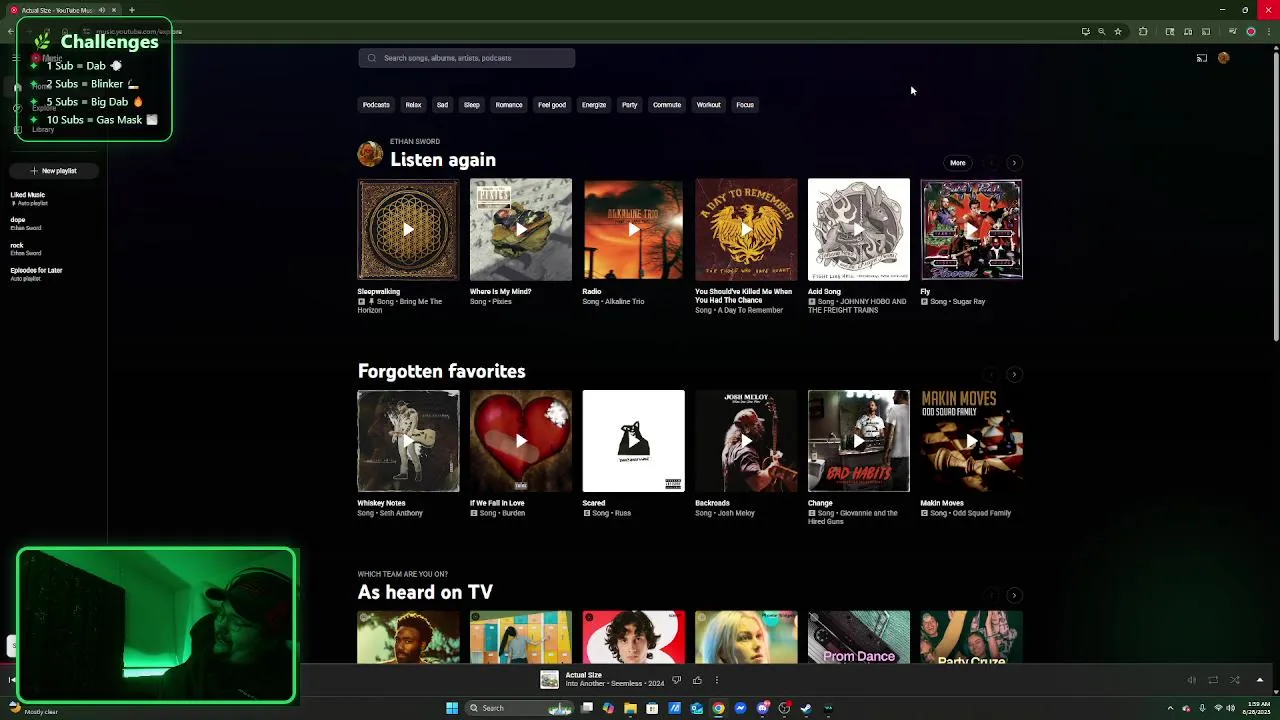Play If We Fall In Love cover
The width and height of the screenshot is (1280, 720).
521,441
